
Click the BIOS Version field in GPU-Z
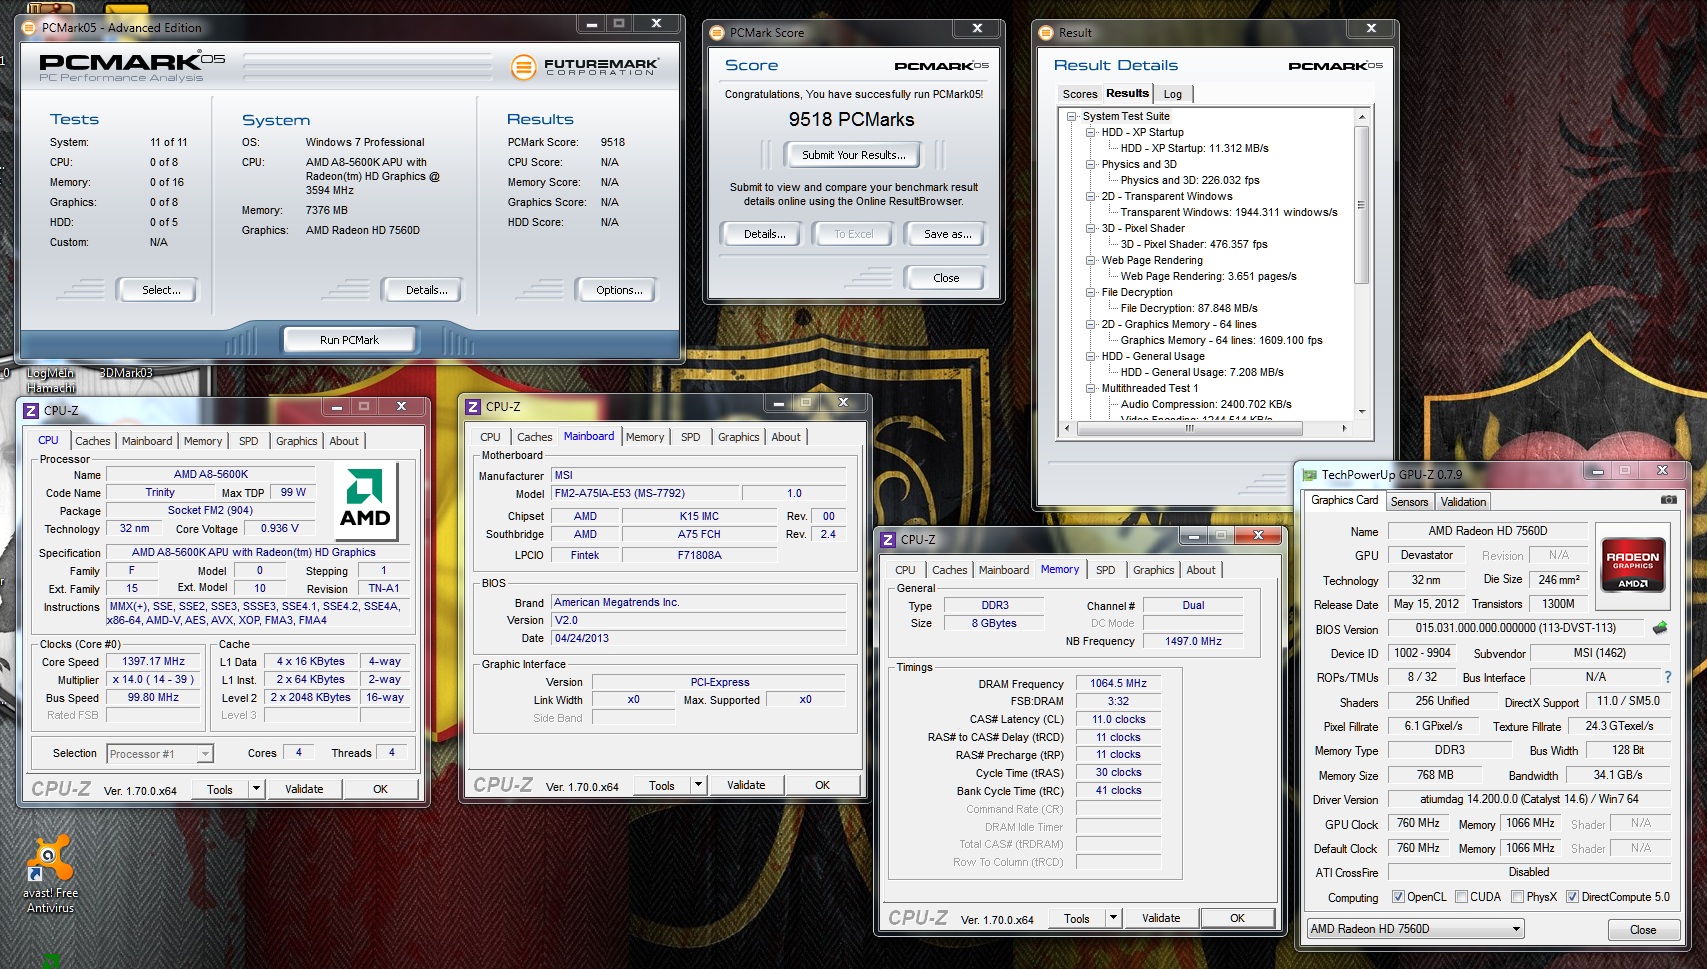[1515, 628]
